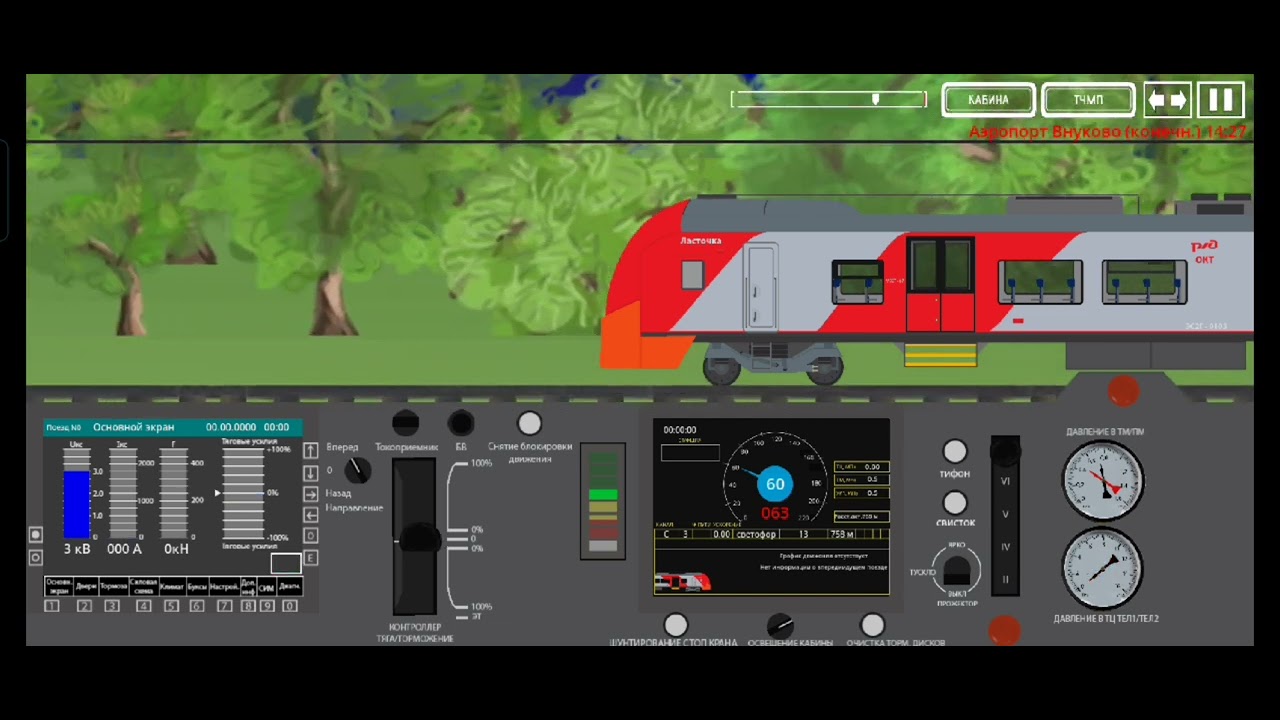This screenshot has height=720, width=1280.
Task: Click the up arrow display key
Action: click(311, 451)
